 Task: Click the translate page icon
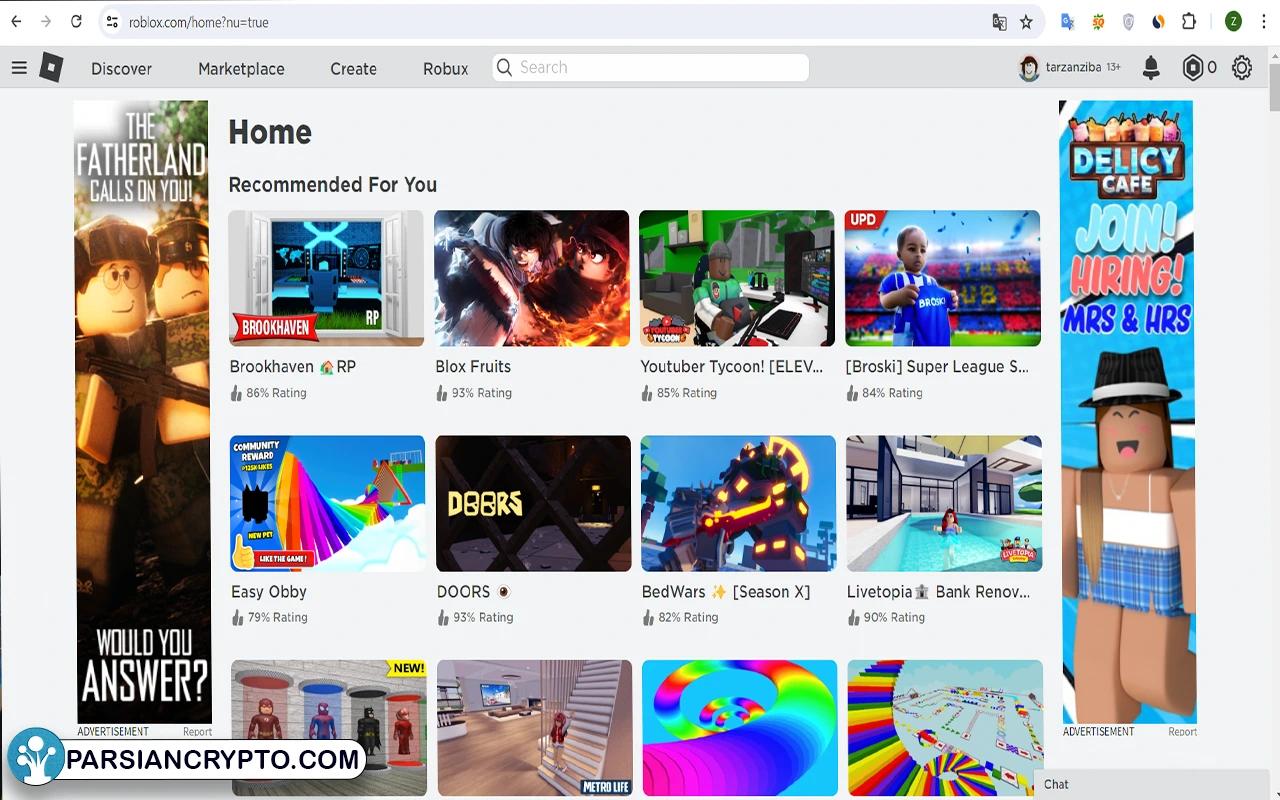(999, 22)
